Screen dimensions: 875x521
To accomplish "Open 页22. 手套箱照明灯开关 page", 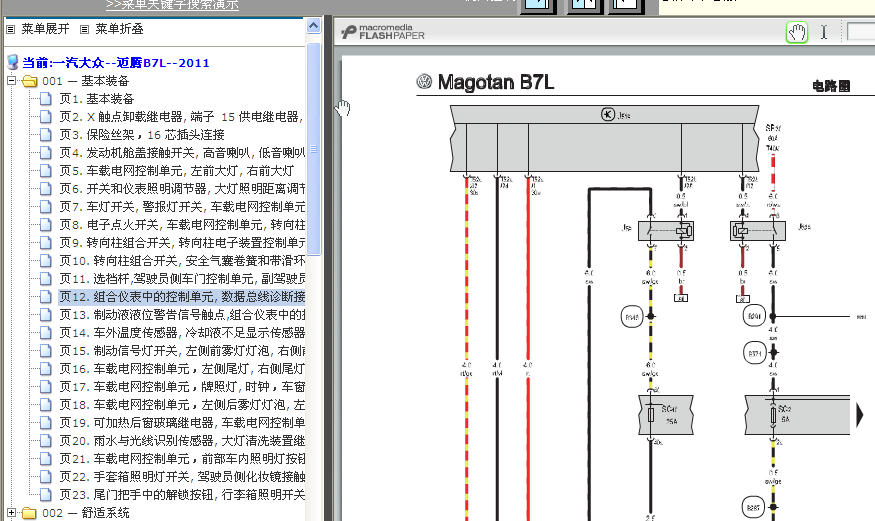I will (182, 476).
